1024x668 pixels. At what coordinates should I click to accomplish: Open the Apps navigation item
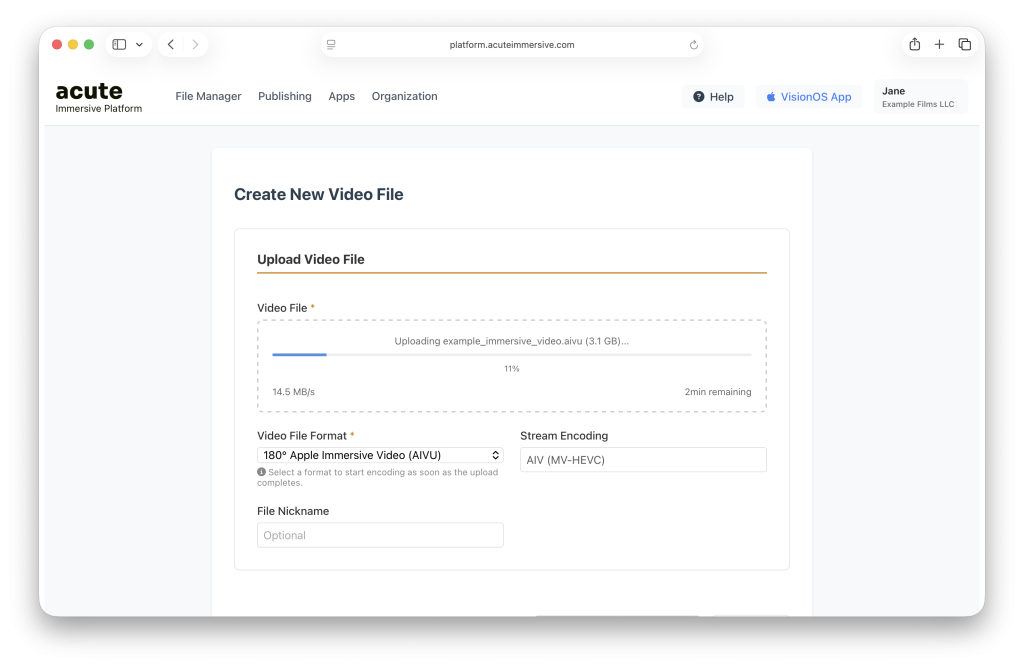341,97
